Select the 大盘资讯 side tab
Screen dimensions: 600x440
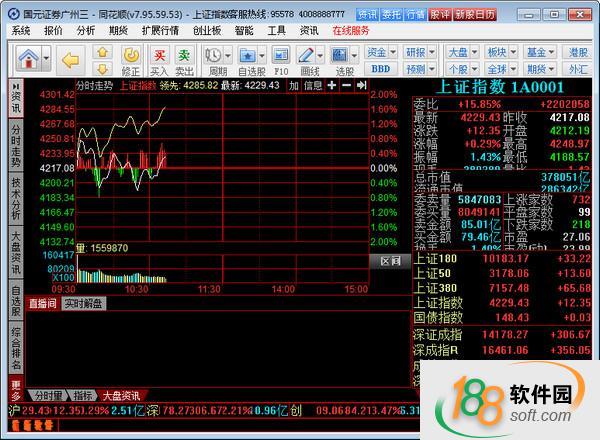pyautogui.click(x=16, y=252)
